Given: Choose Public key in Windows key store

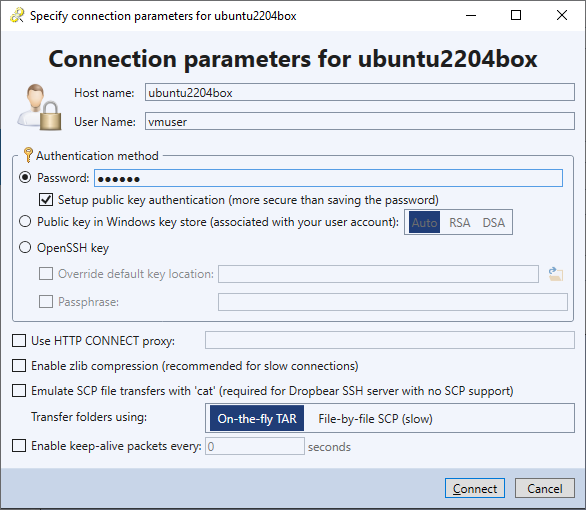Looking at the screenshot, I should tap(25, 222).
